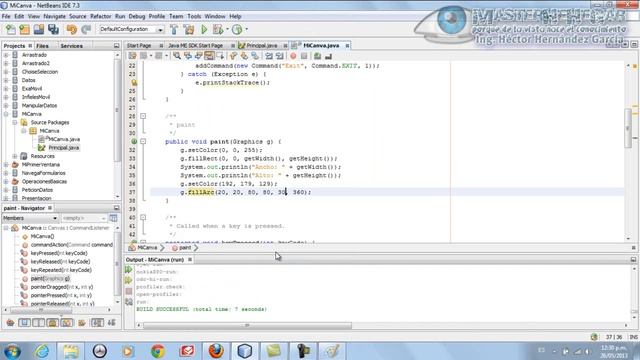Click the Start Macro Recording red icon
The height and width of the screenshot is (360, 640).
pos(293,56)
